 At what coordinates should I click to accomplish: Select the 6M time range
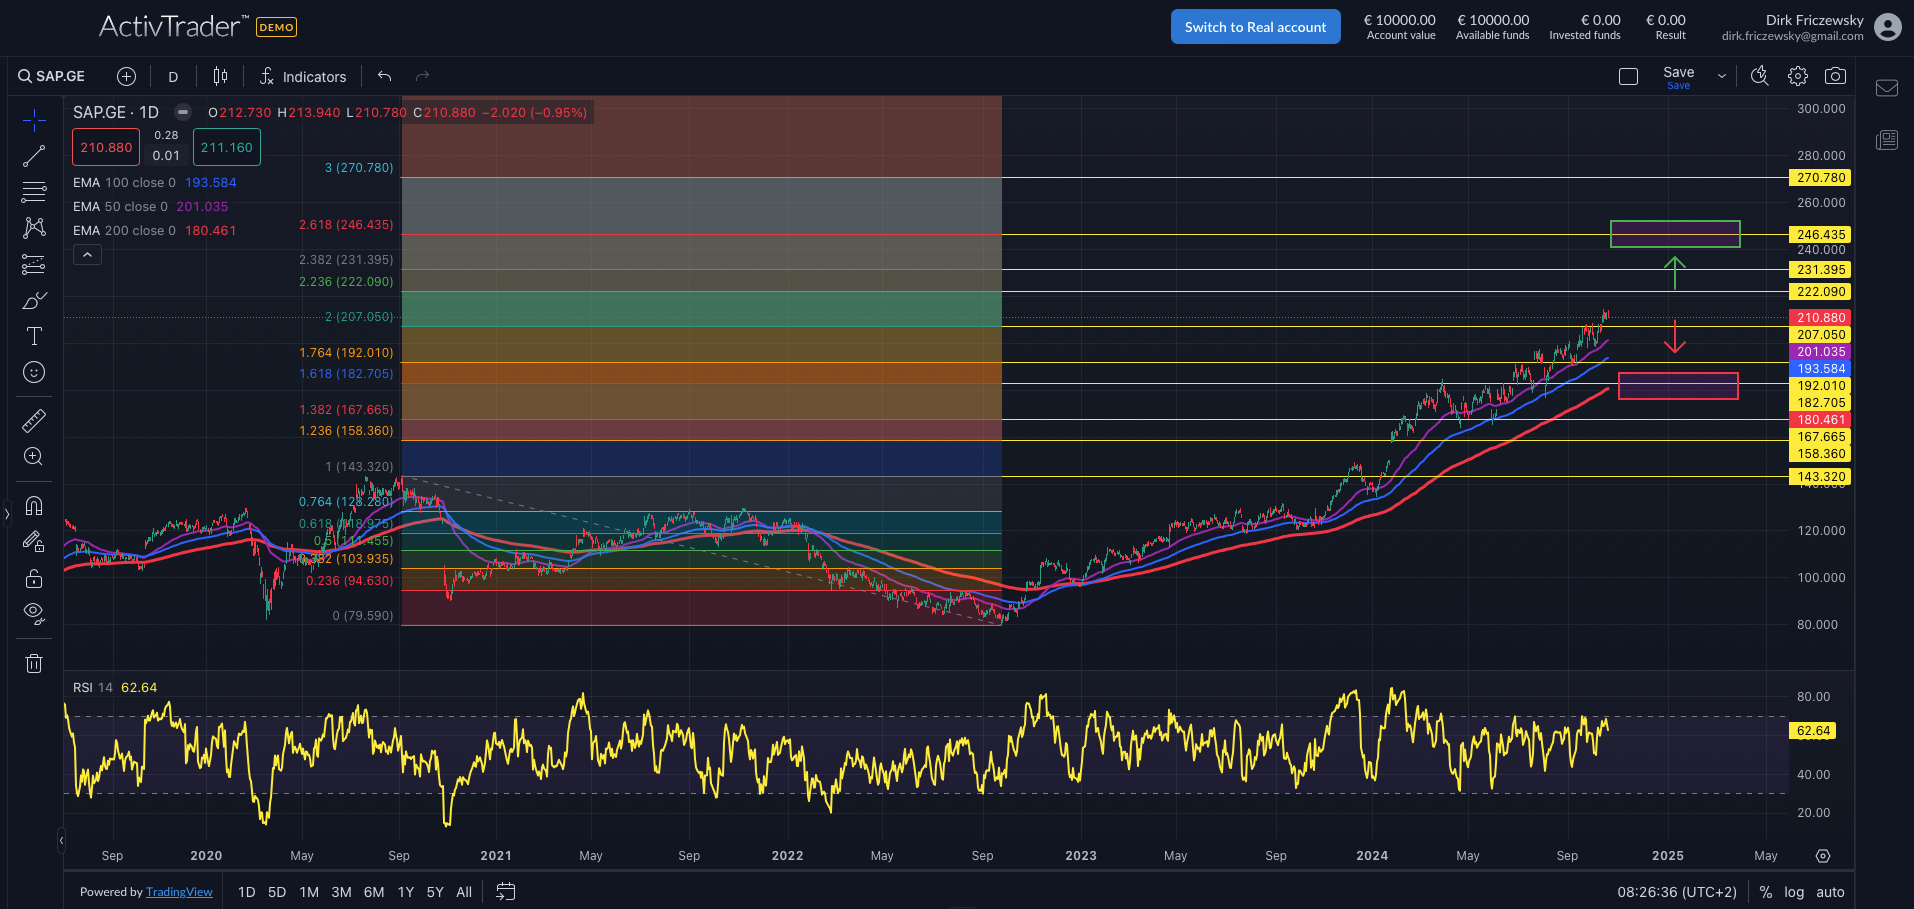tap(374, 892)
